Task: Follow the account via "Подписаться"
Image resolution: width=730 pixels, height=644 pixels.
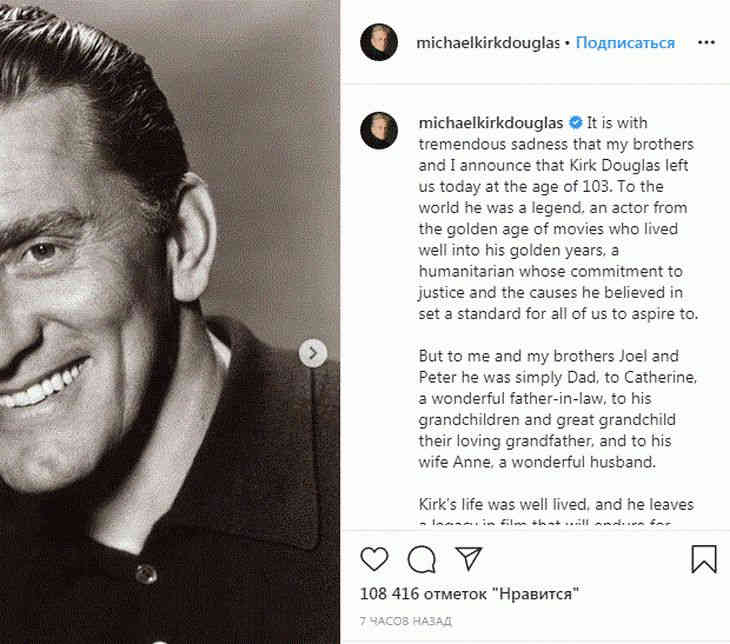Action: 625,43
